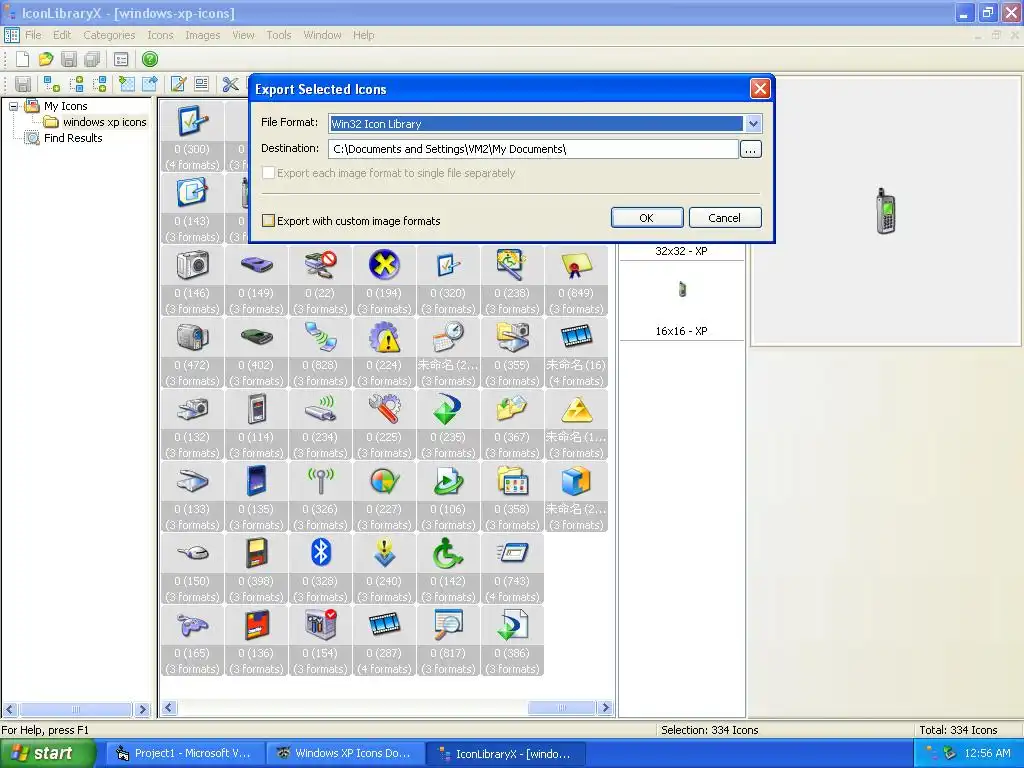Select the film strip icon 0 (287)
The image size is (1024, 768).
[x=385, y=641]
